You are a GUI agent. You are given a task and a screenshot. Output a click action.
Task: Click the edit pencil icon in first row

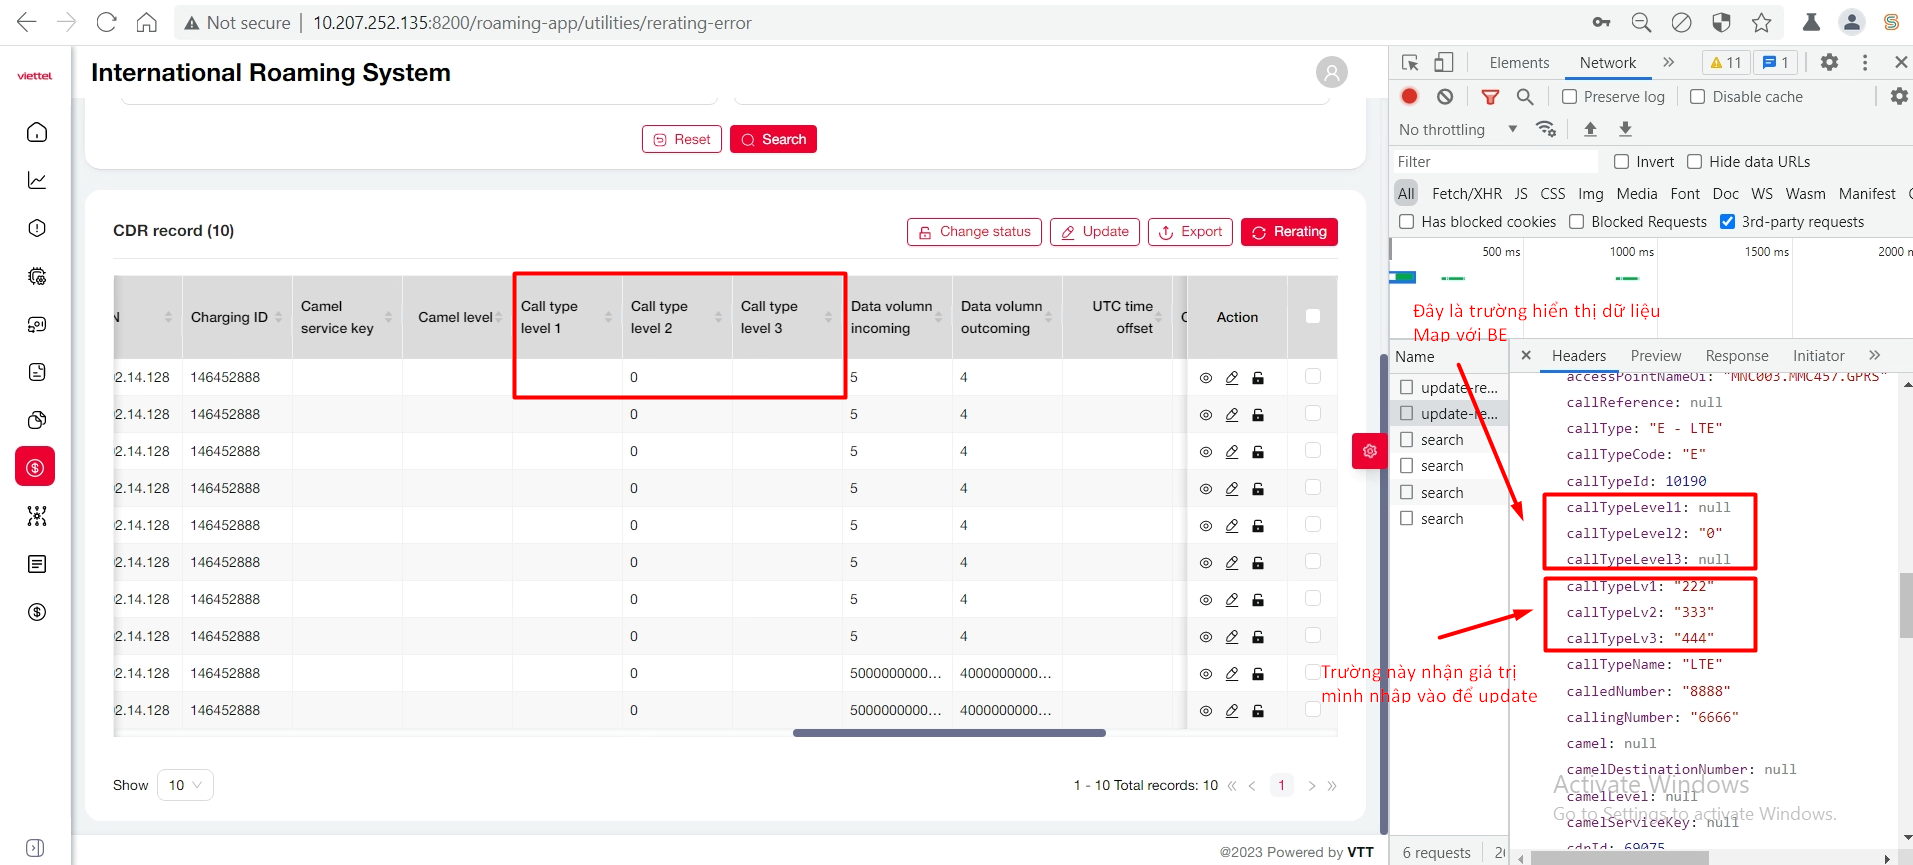click(x=1232, y=378)
